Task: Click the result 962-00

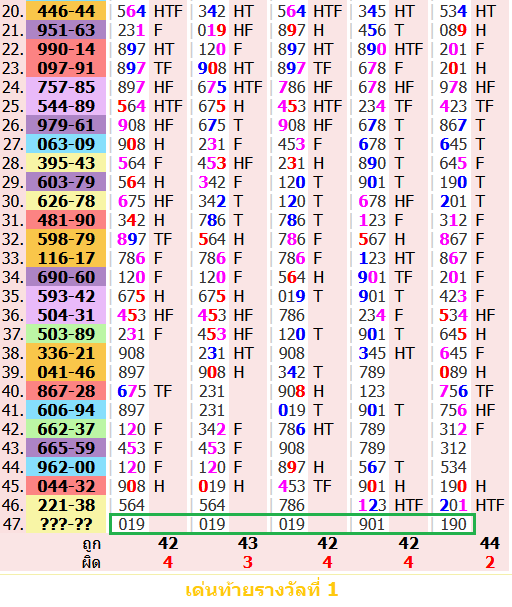Action: tap(66, 466)
